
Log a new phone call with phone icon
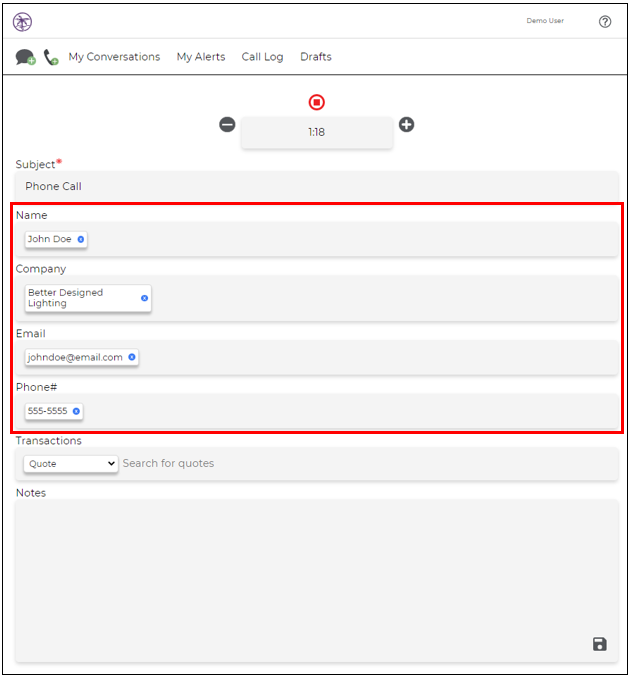51,57
